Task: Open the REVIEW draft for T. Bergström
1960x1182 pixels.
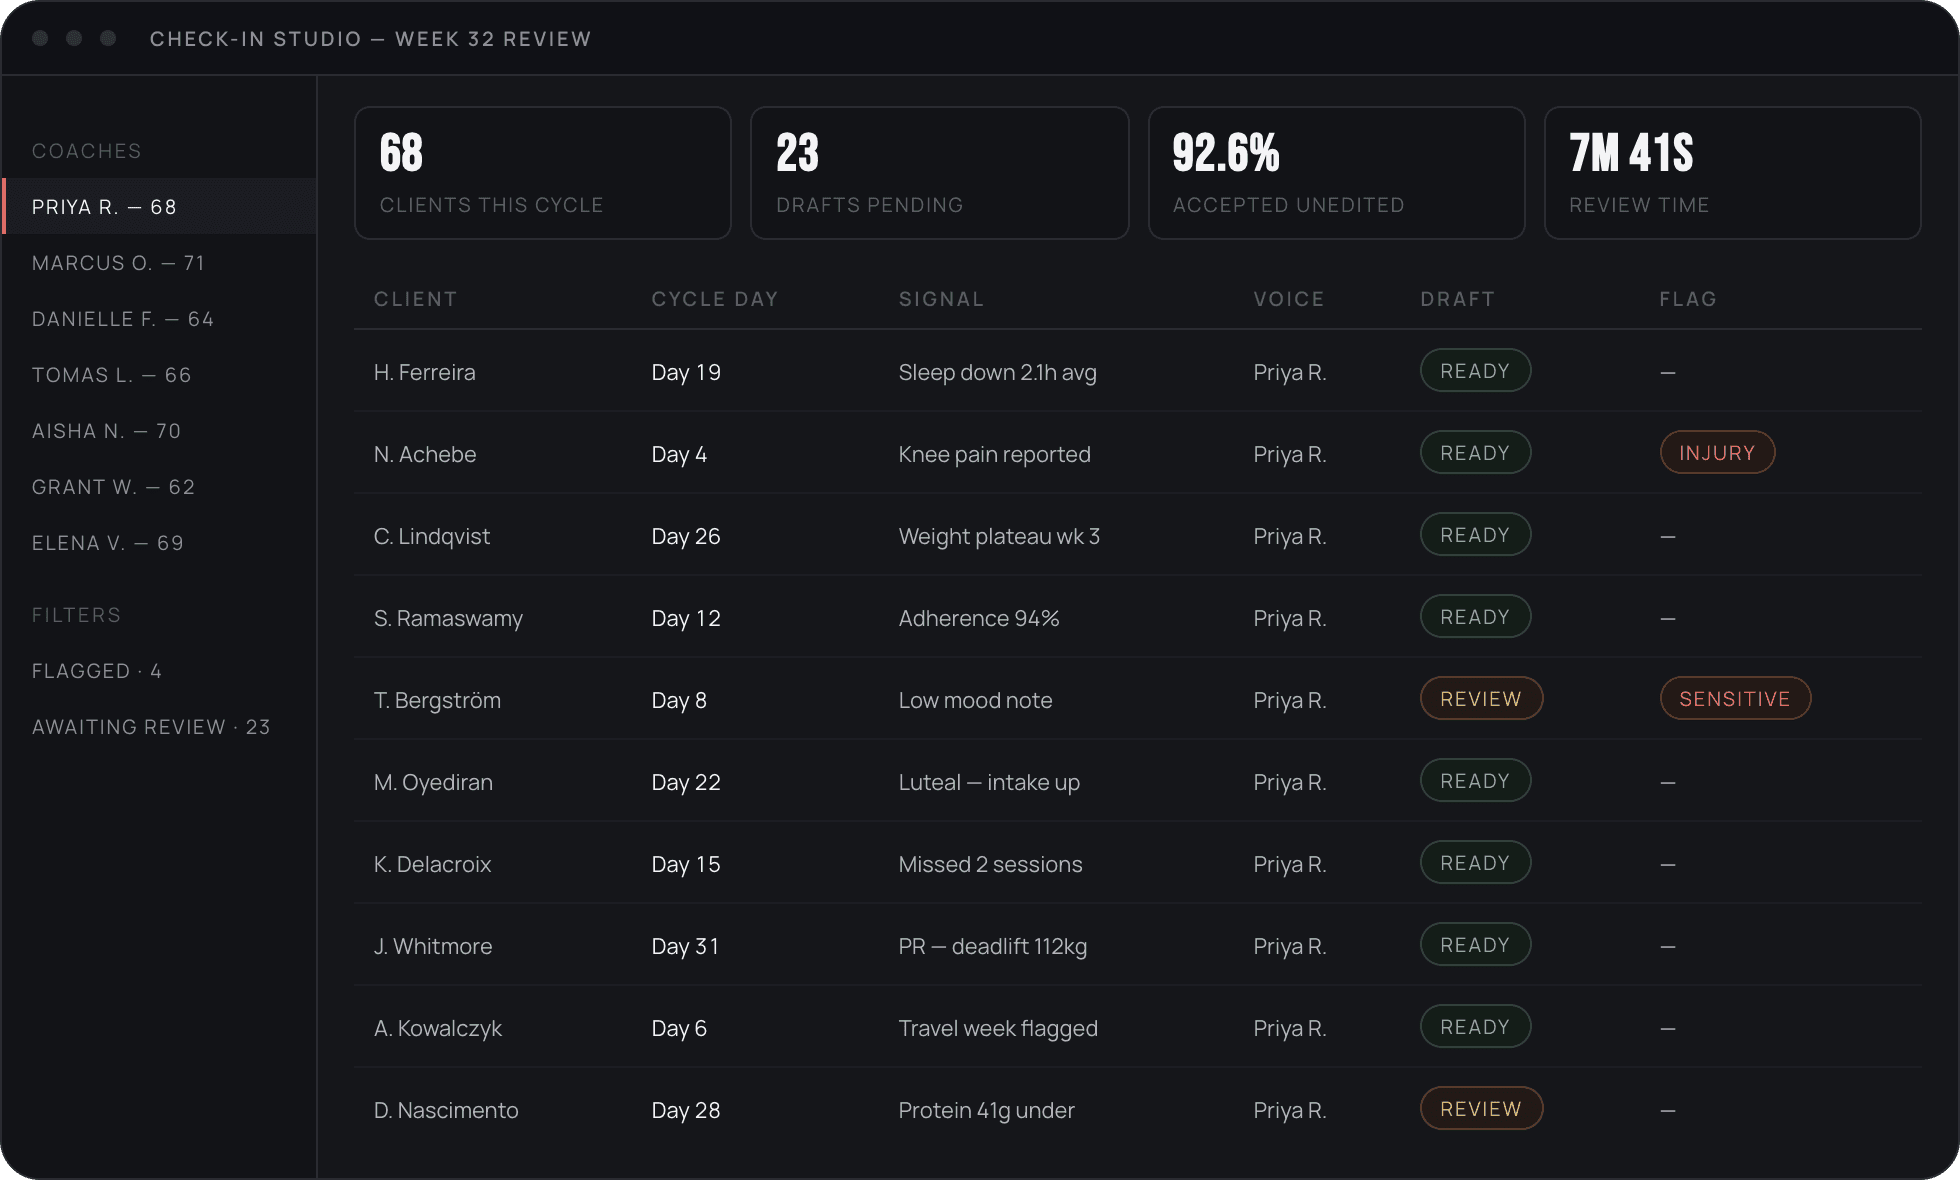Action: tap(1481, 699)
